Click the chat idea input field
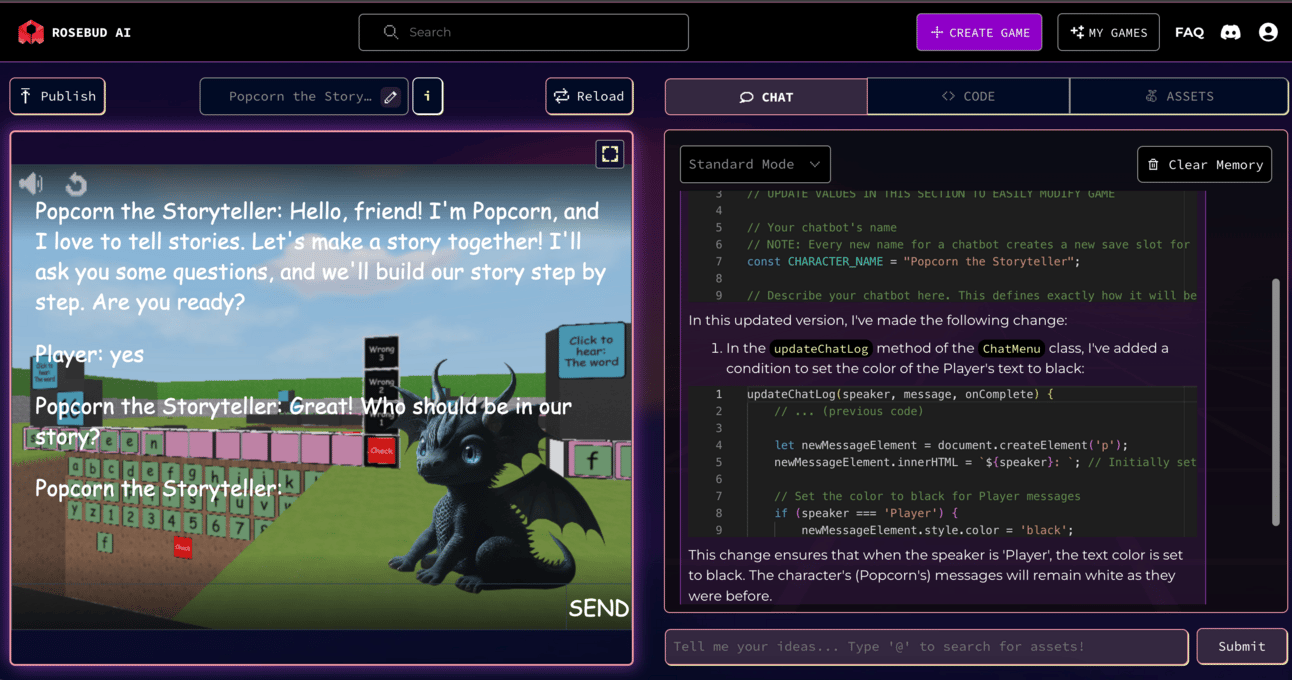 927,646
